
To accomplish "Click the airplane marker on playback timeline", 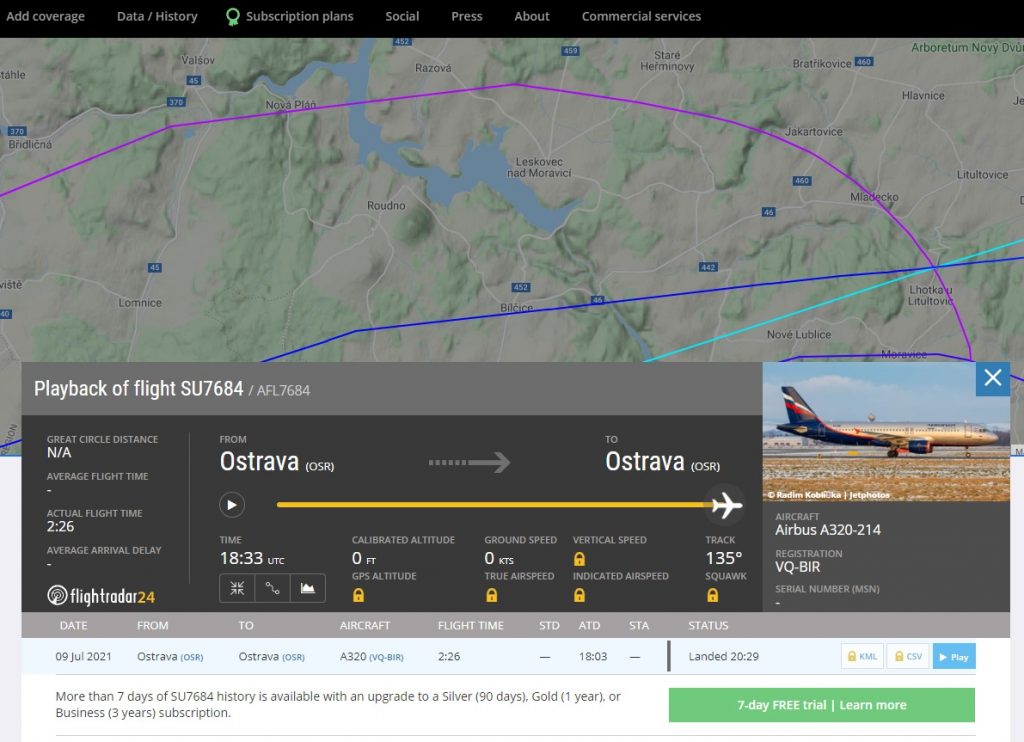I will coord(726,505).
